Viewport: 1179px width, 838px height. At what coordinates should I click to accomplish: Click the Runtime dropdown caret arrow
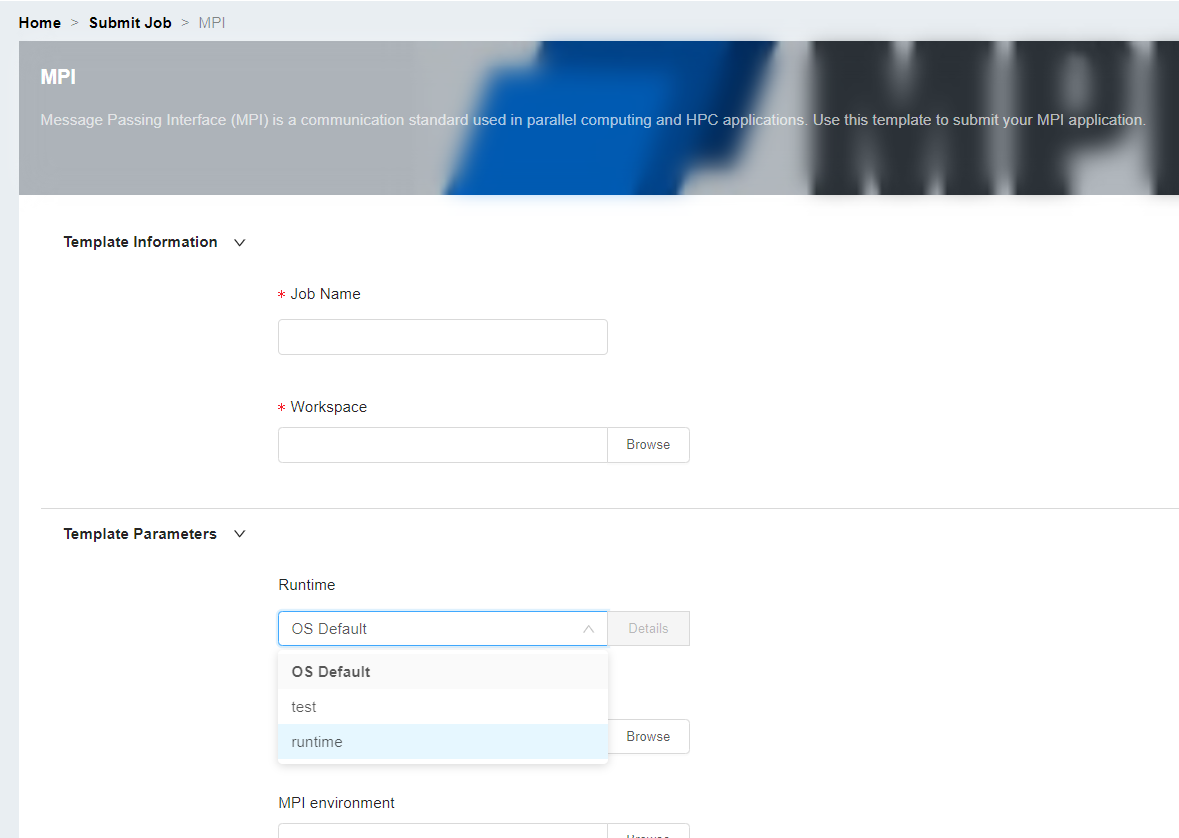(x=588, y=629)
